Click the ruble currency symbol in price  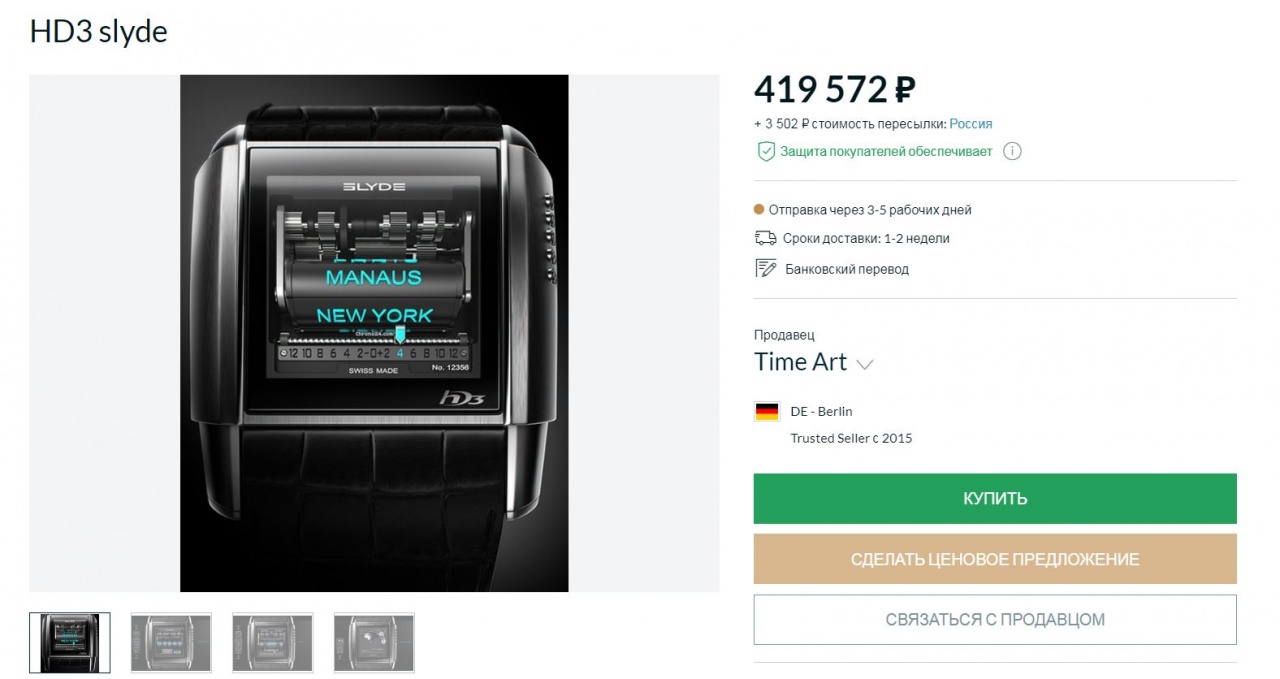903,90
